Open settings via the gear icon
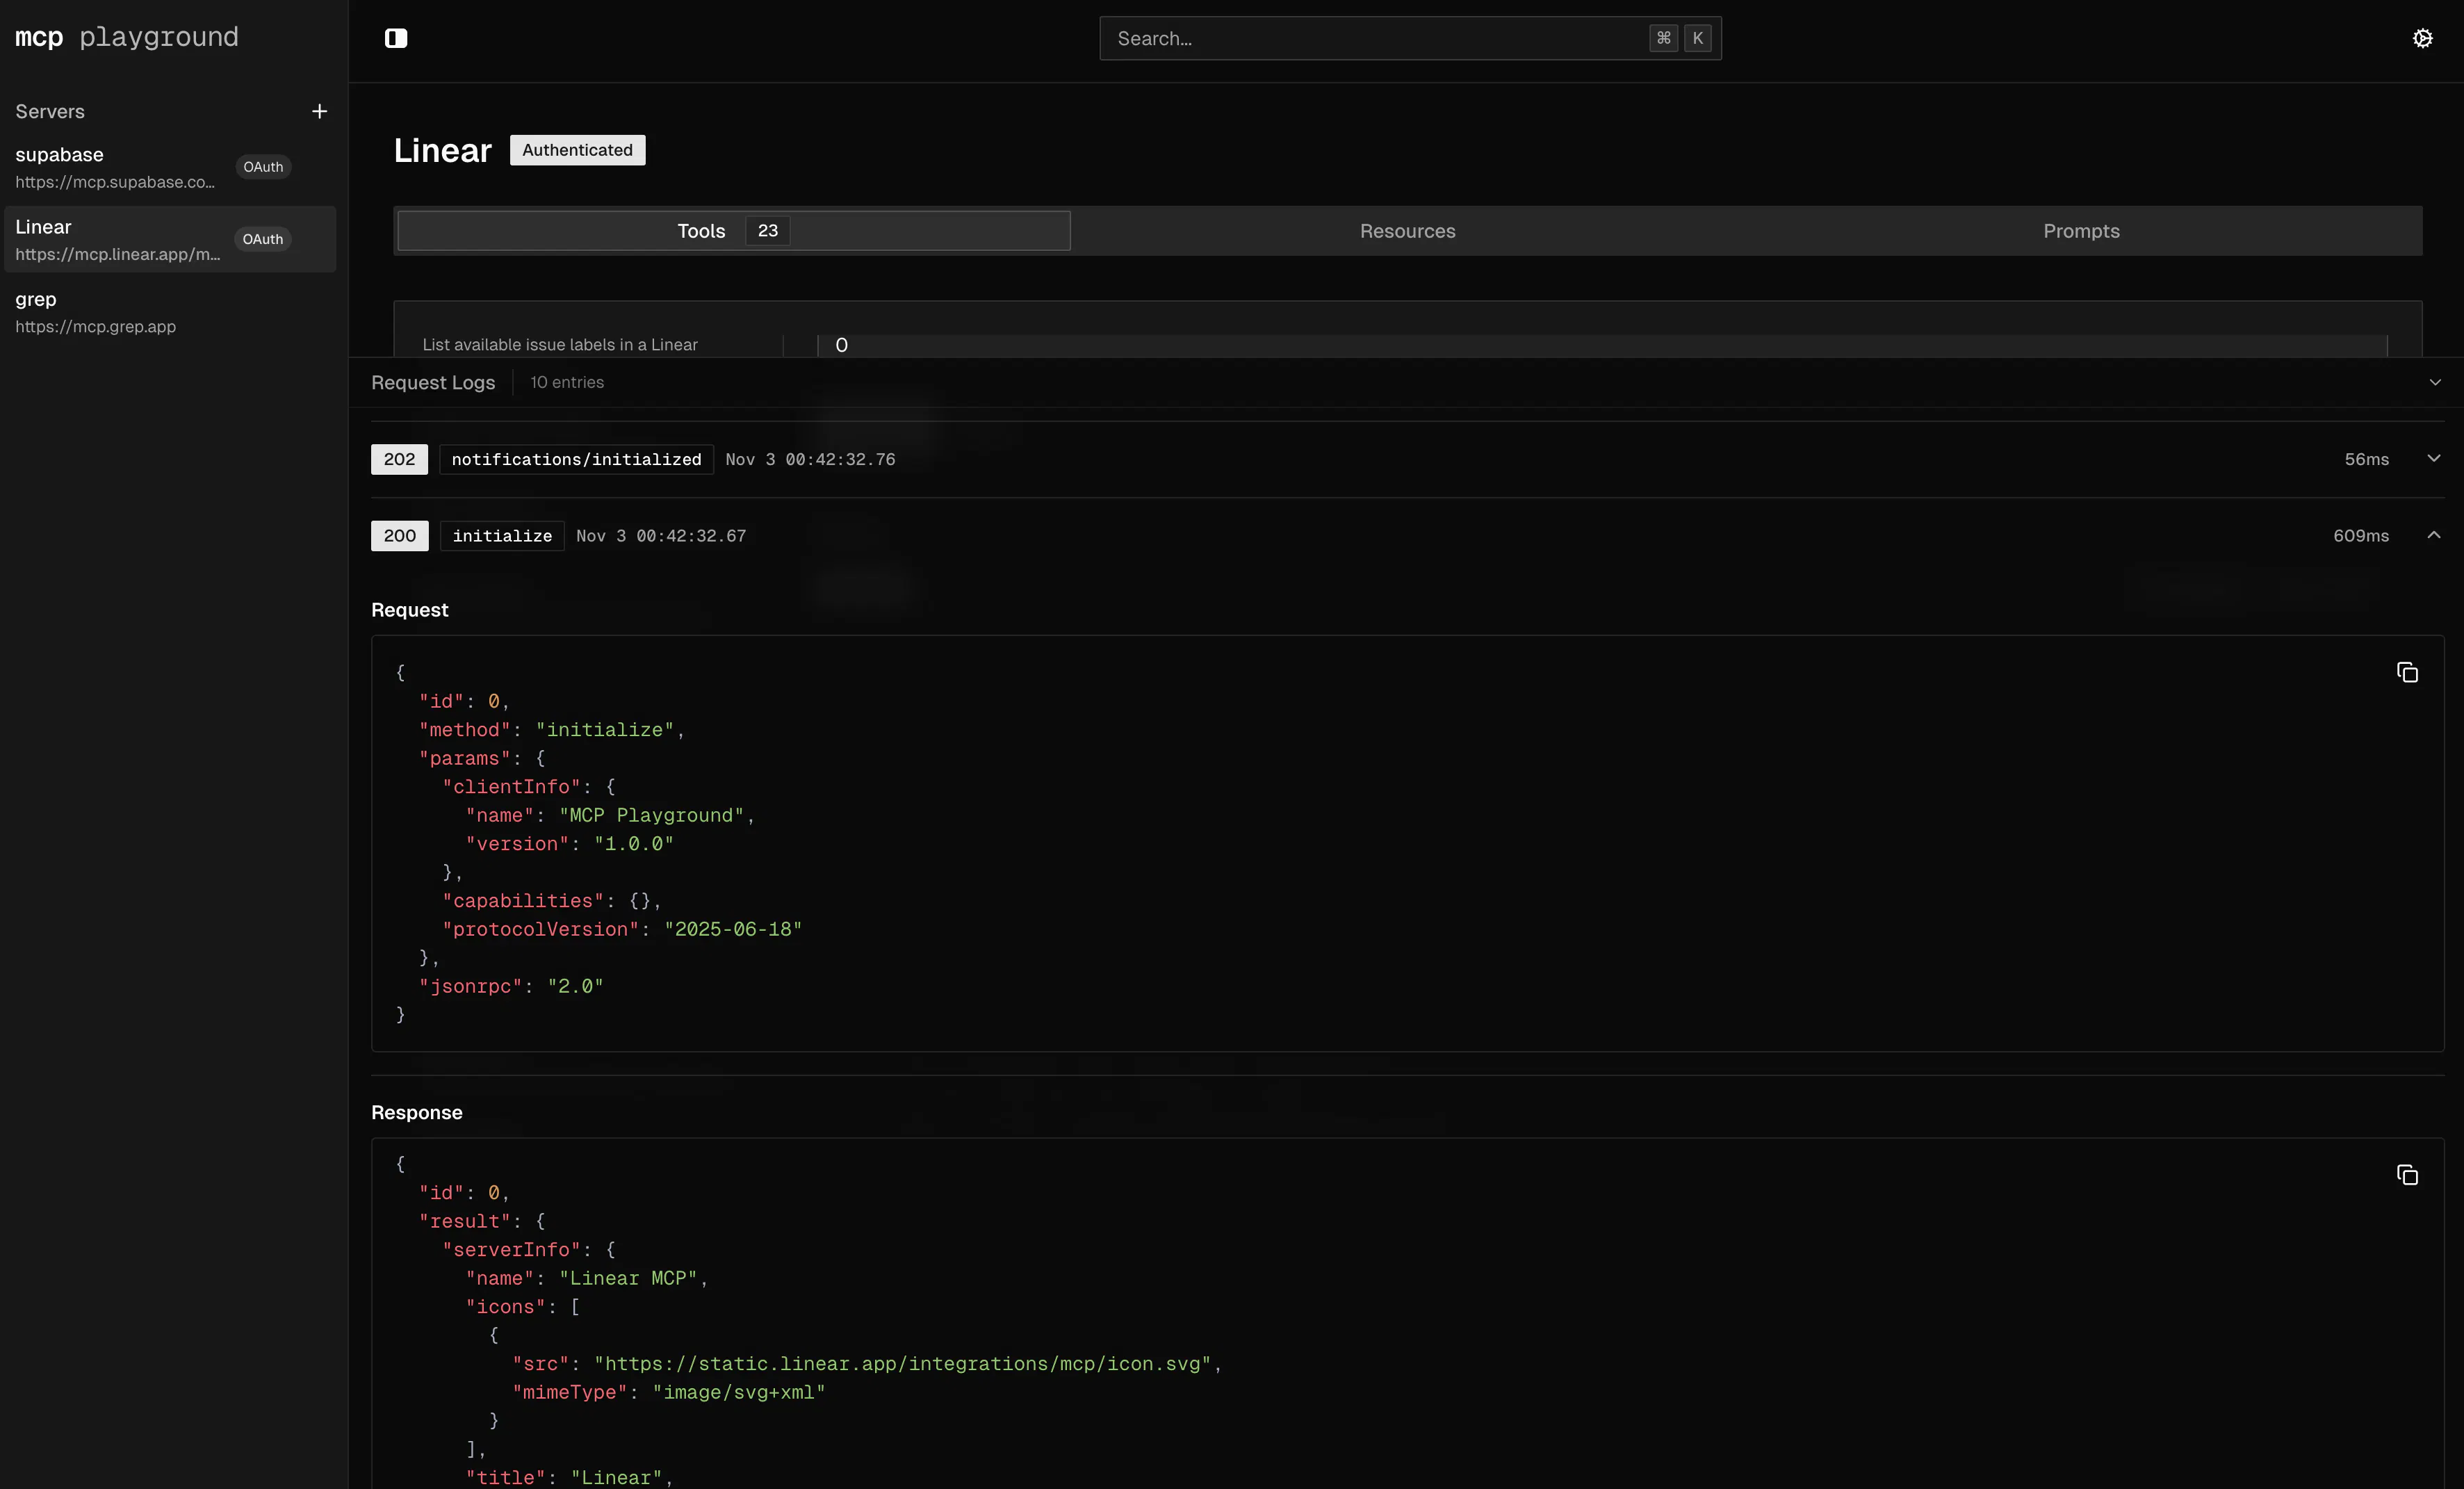Screen dimensions: 2464x1489 pyautogui.click(x=2422, y=38)
